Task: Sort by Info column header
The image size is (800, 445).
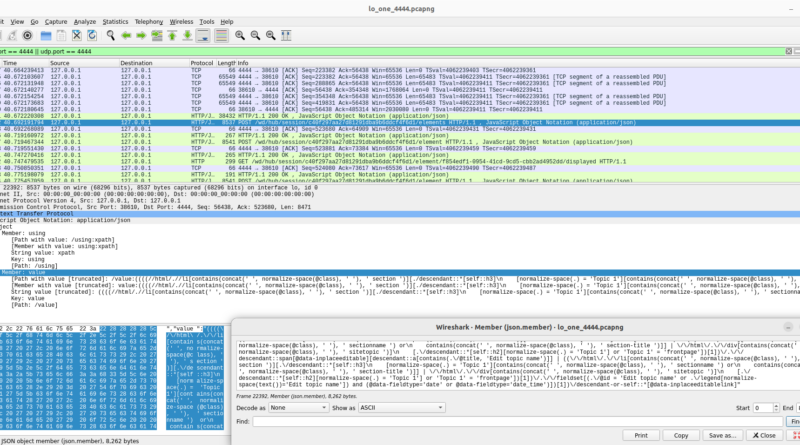Action: (518, 63)
